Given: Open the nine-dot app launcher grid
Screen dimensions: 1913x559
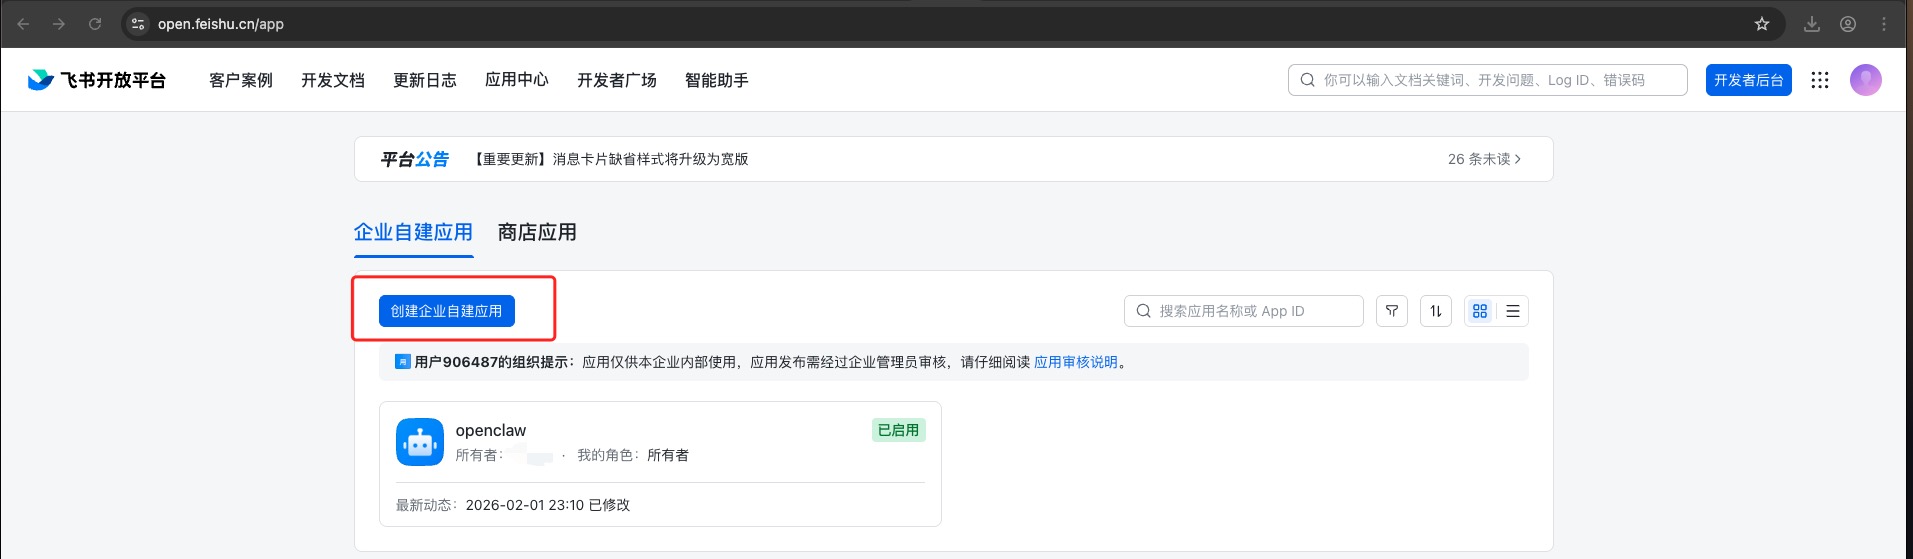Looking at the screenshot, I should (x=1820, y=80).
